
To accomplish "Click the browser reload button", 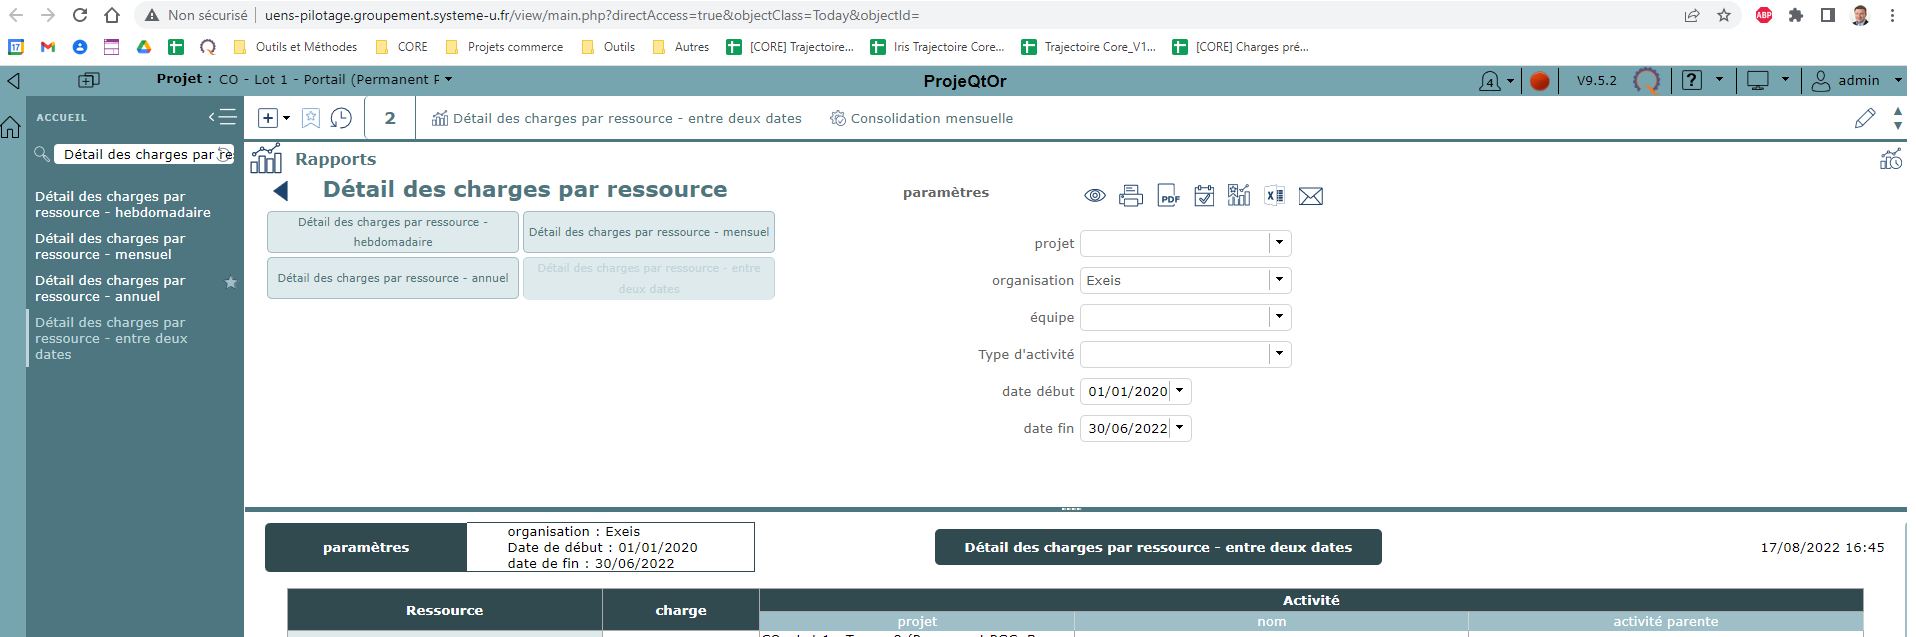I will (x=80, y=15).
